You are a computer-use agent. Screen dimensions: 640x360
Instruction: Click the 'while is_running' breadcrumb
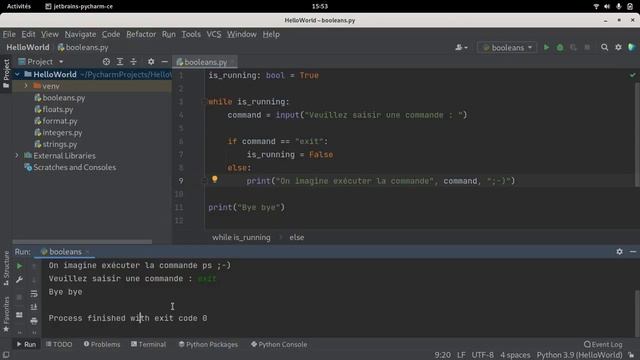coord(241,237)
